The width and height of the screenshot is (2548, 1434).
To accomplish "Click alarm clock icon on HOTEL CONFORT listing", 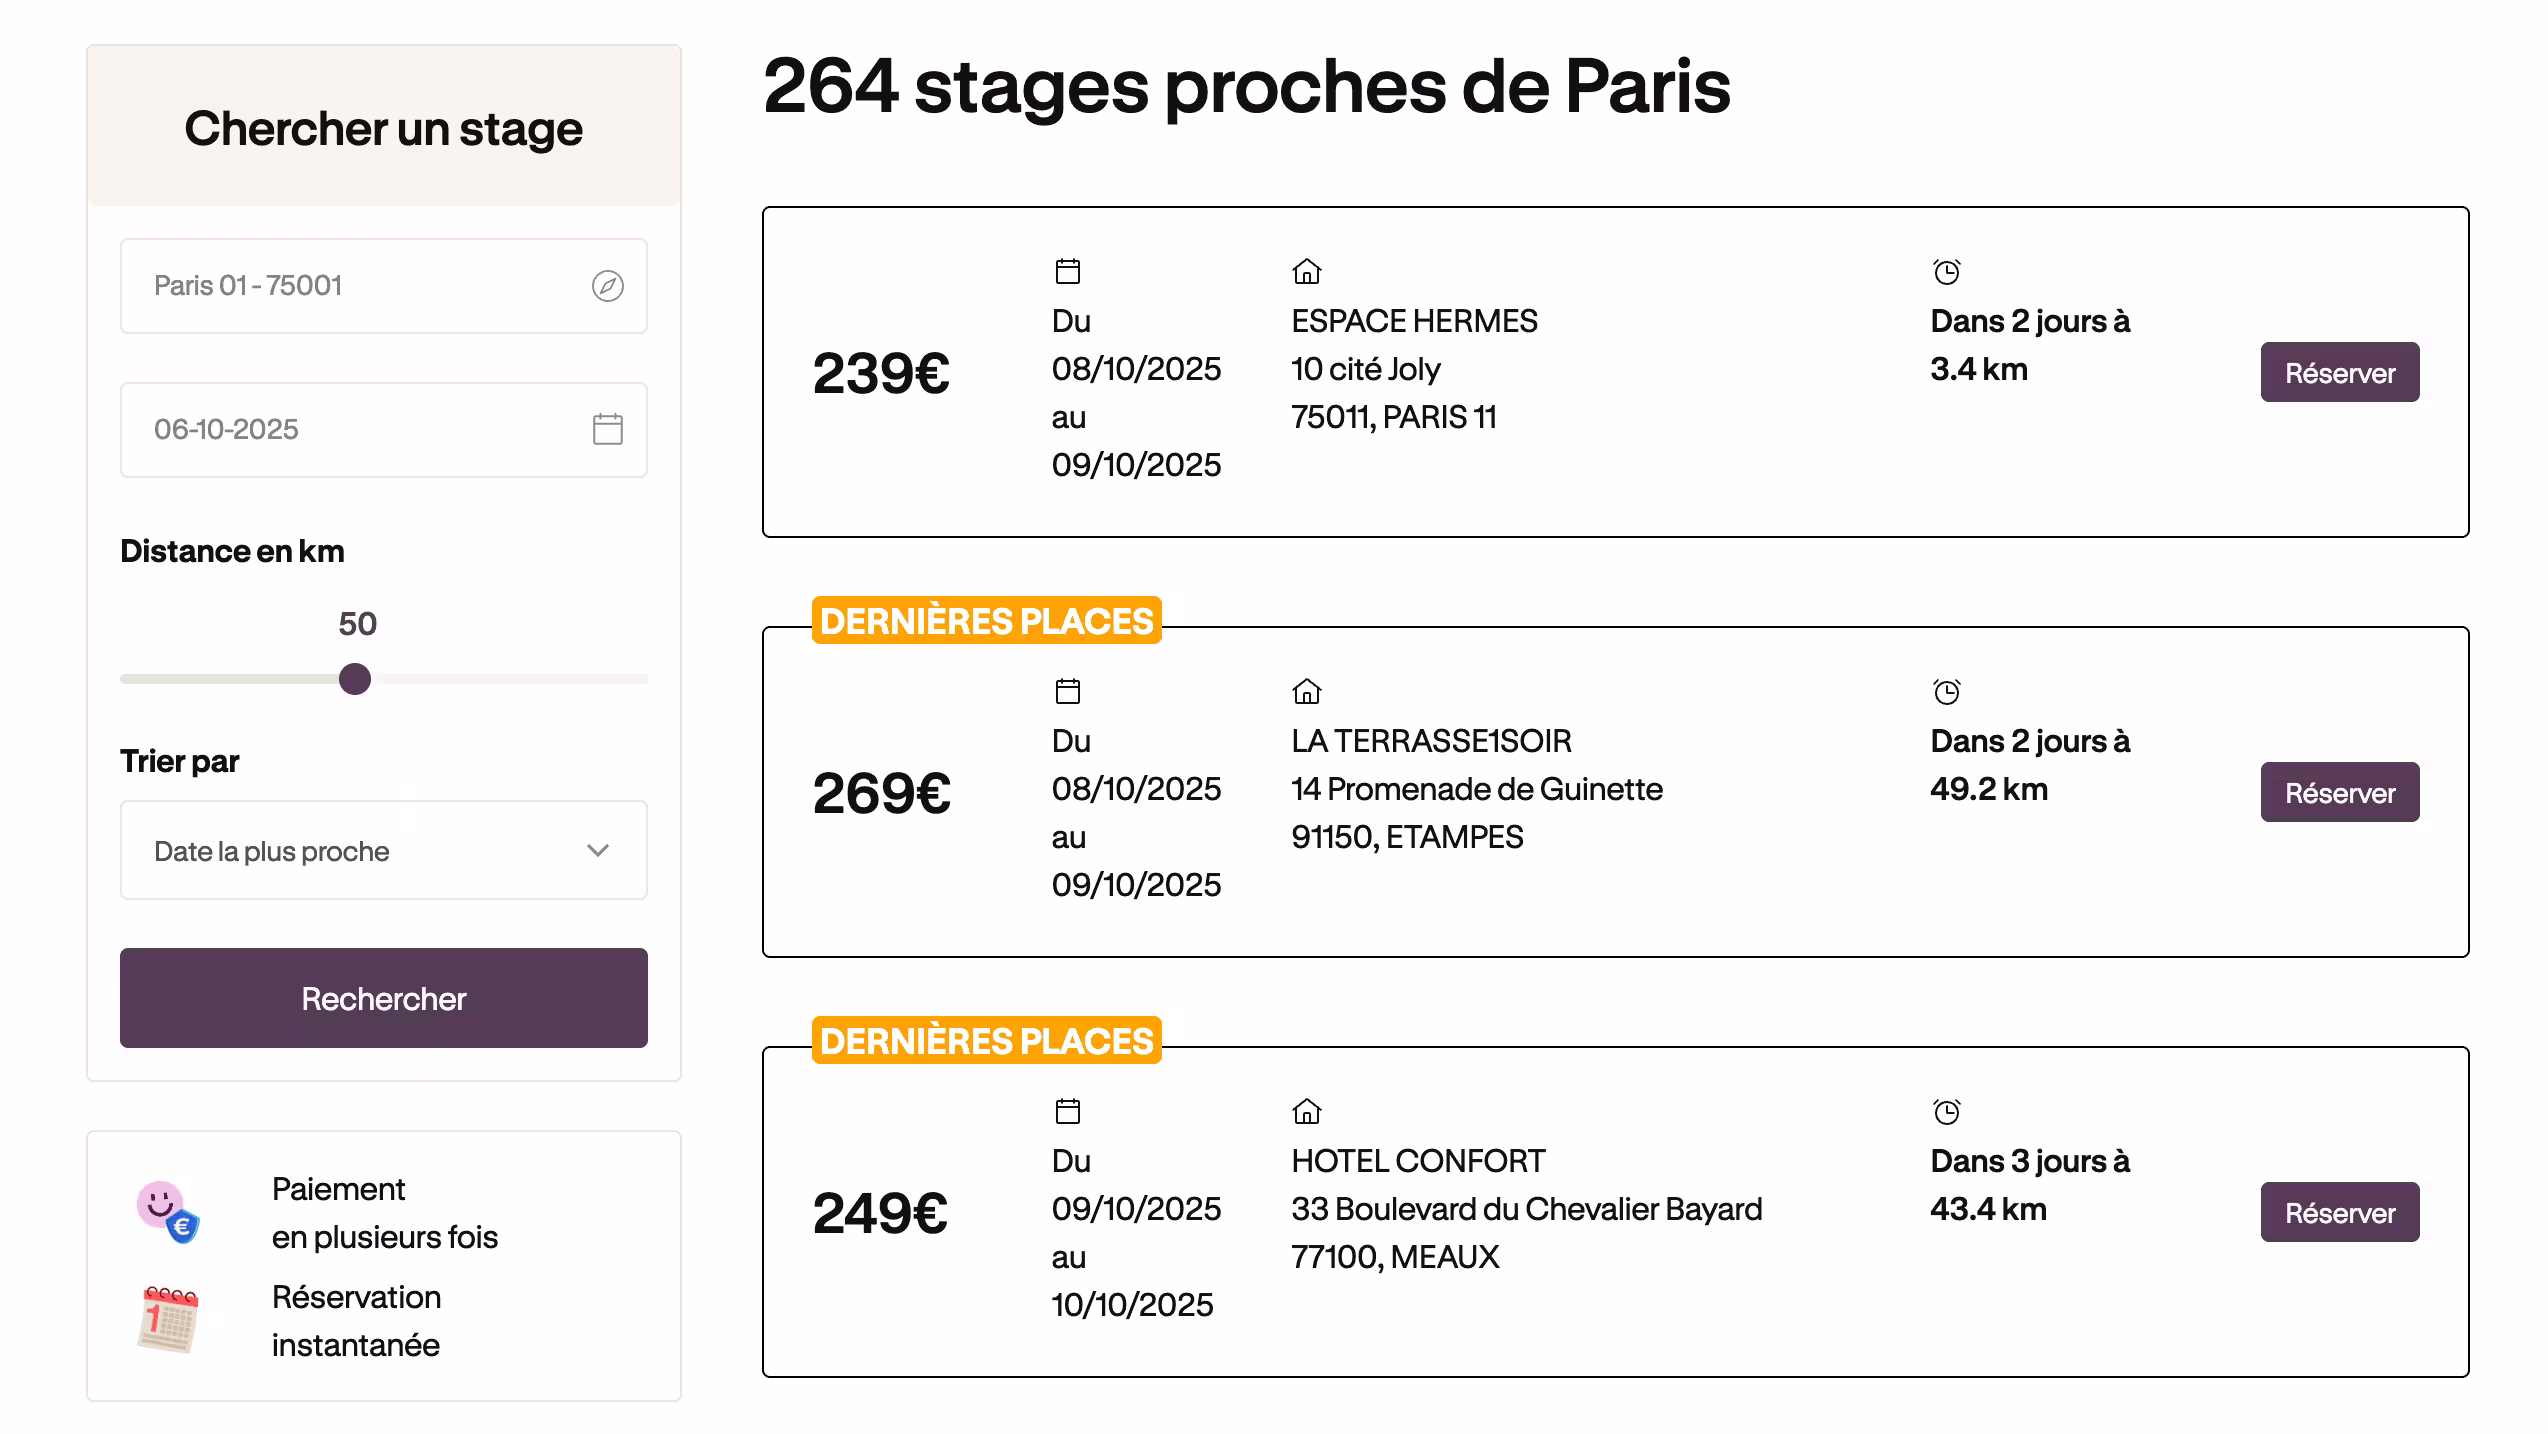I will point(1946,1111).
